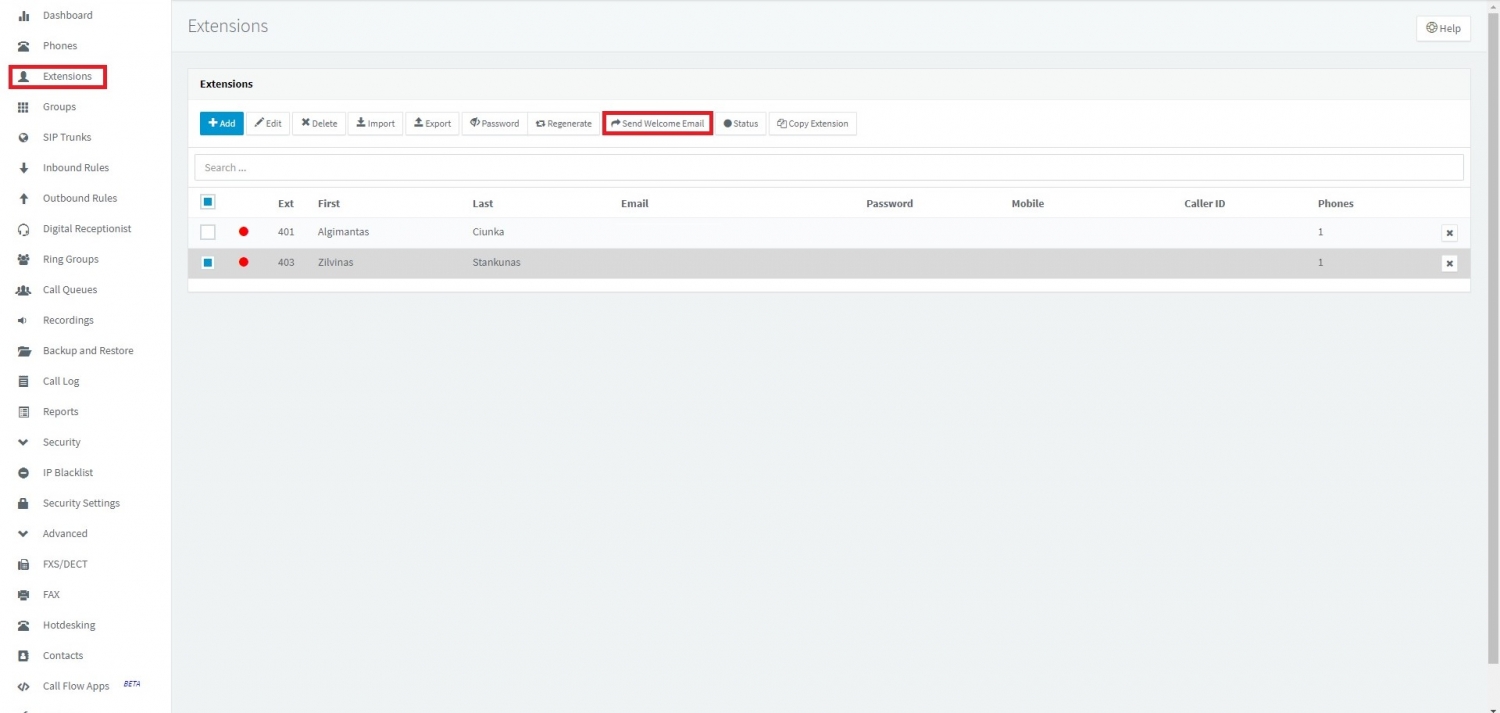Select the Stankunas last name cell
The width and height of the screenshot is (1500, 713).
[x=497, y=263]
